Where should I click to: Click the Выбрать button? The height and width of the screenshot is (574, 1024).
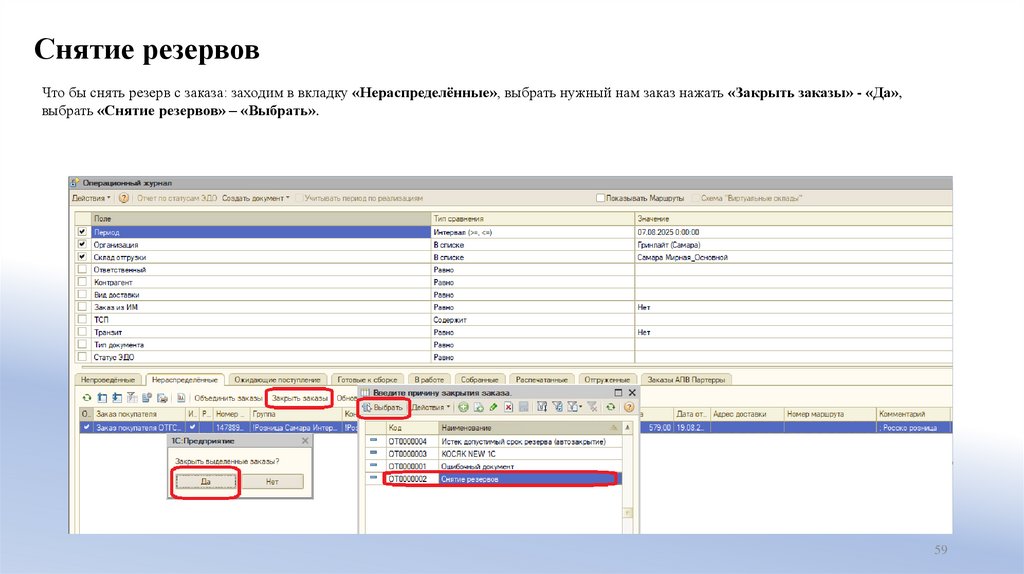(x=383, y=407)
